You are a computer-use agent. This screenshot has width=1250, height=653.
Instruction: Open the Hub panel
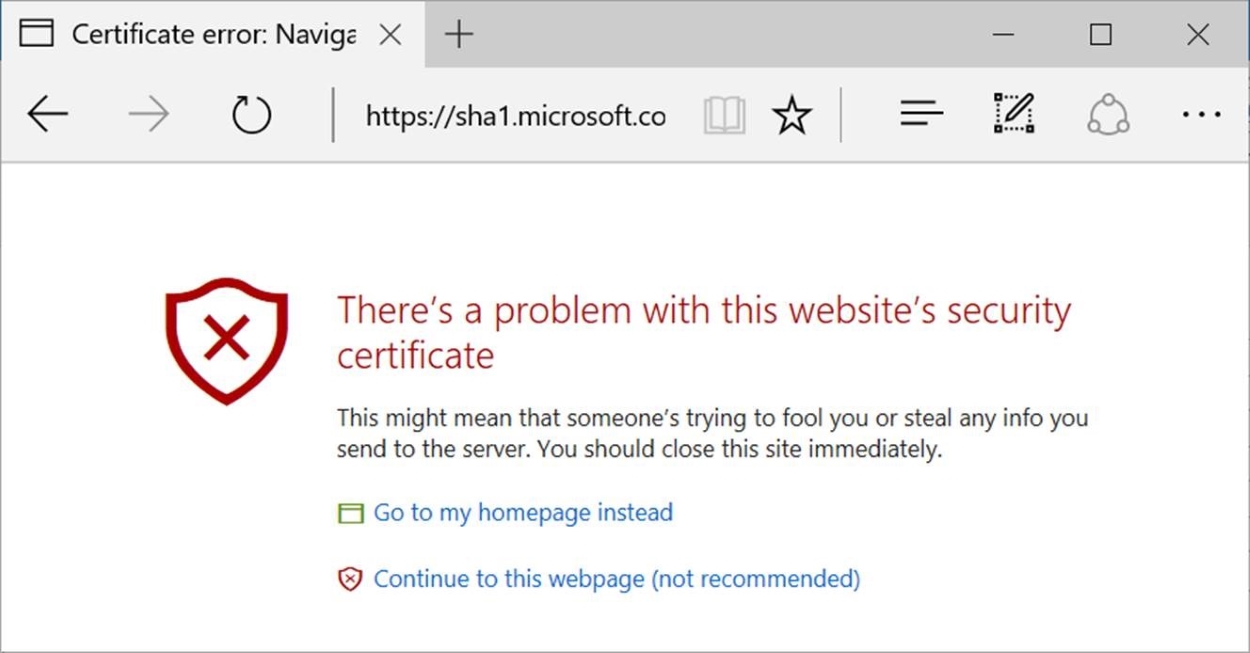point(920,113)
